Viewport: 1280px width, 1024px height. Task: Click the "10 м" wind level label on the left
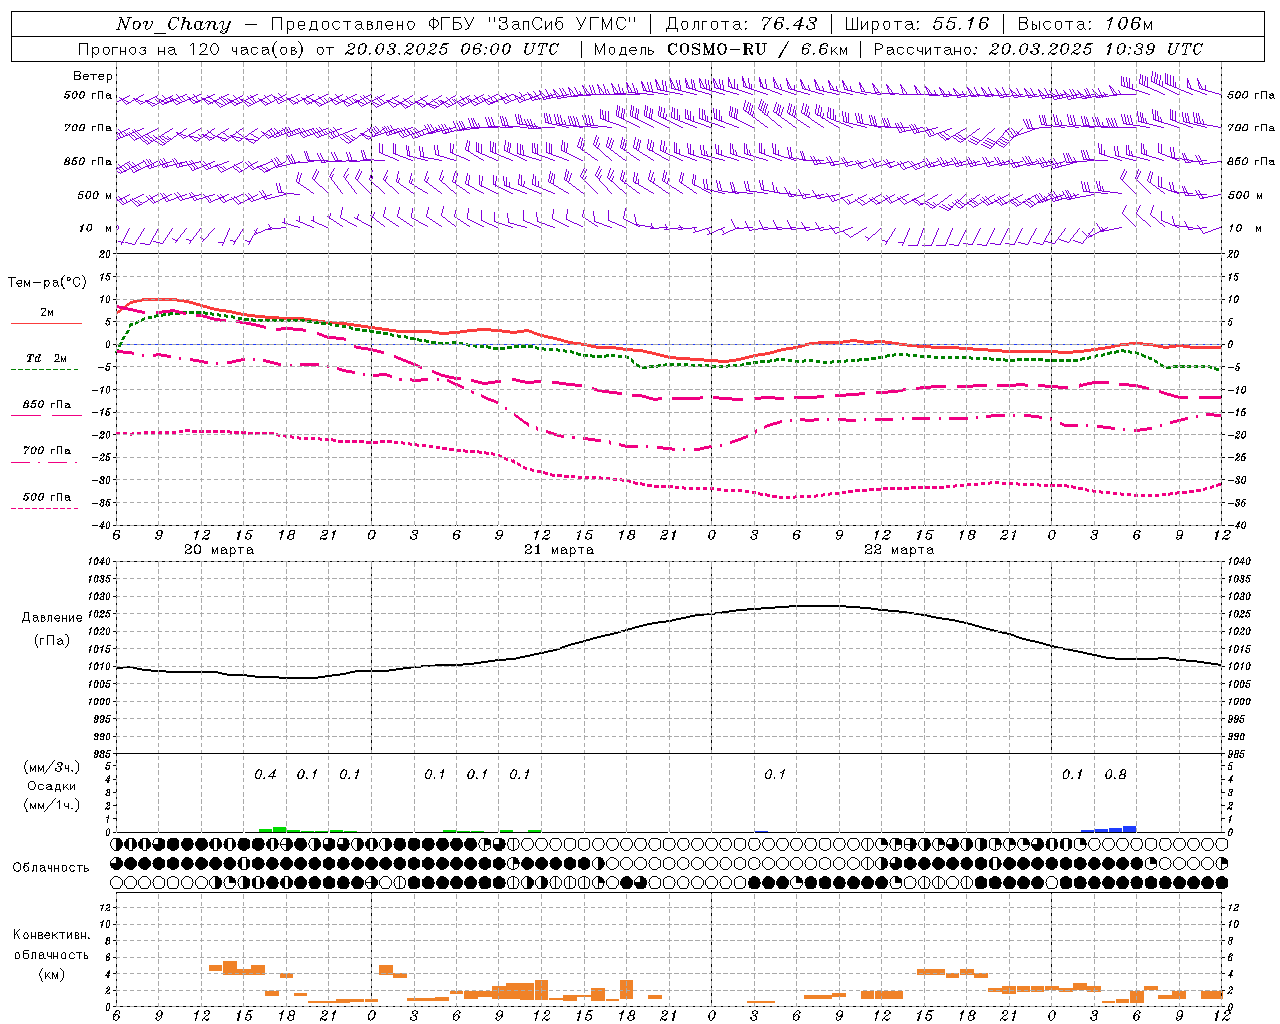(96, 228)
